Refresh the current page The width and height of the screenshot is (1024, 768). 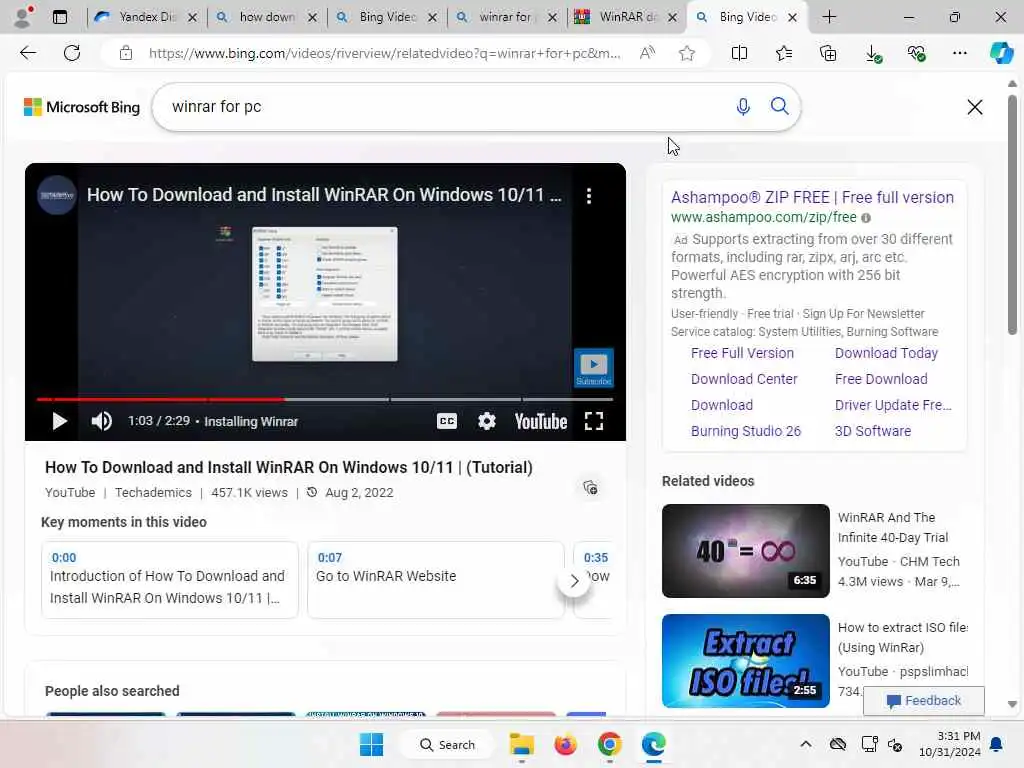pyautogui.click(x=72, y=53)
